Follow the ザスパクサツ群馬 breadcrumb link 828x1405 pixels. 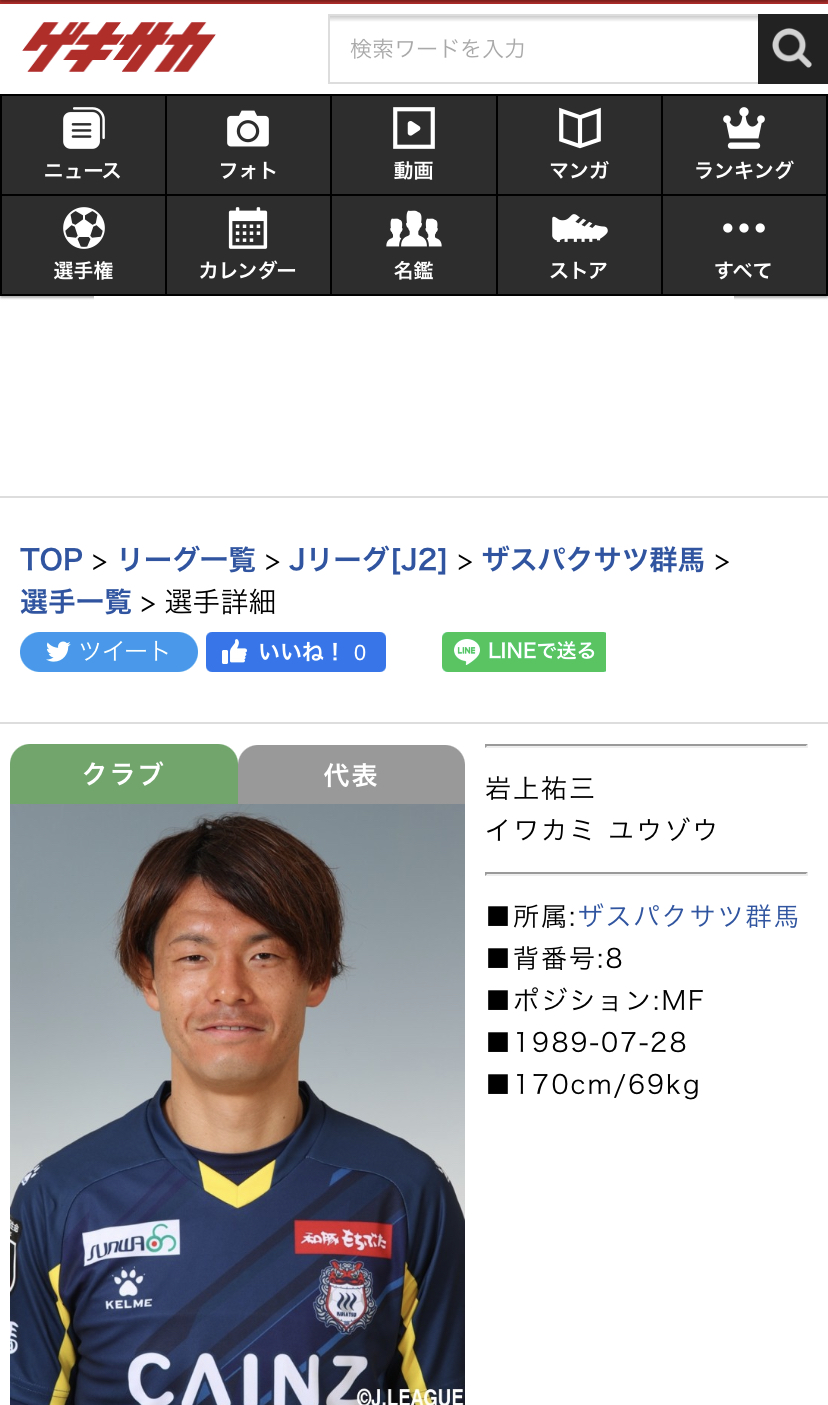[x=593, y=560]
